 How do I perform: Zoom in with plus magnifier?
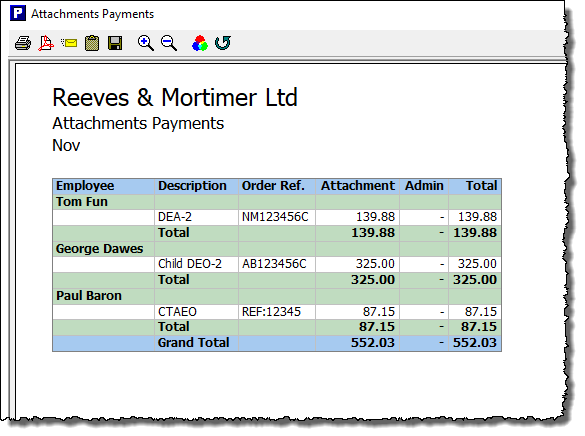click(146, 43)
